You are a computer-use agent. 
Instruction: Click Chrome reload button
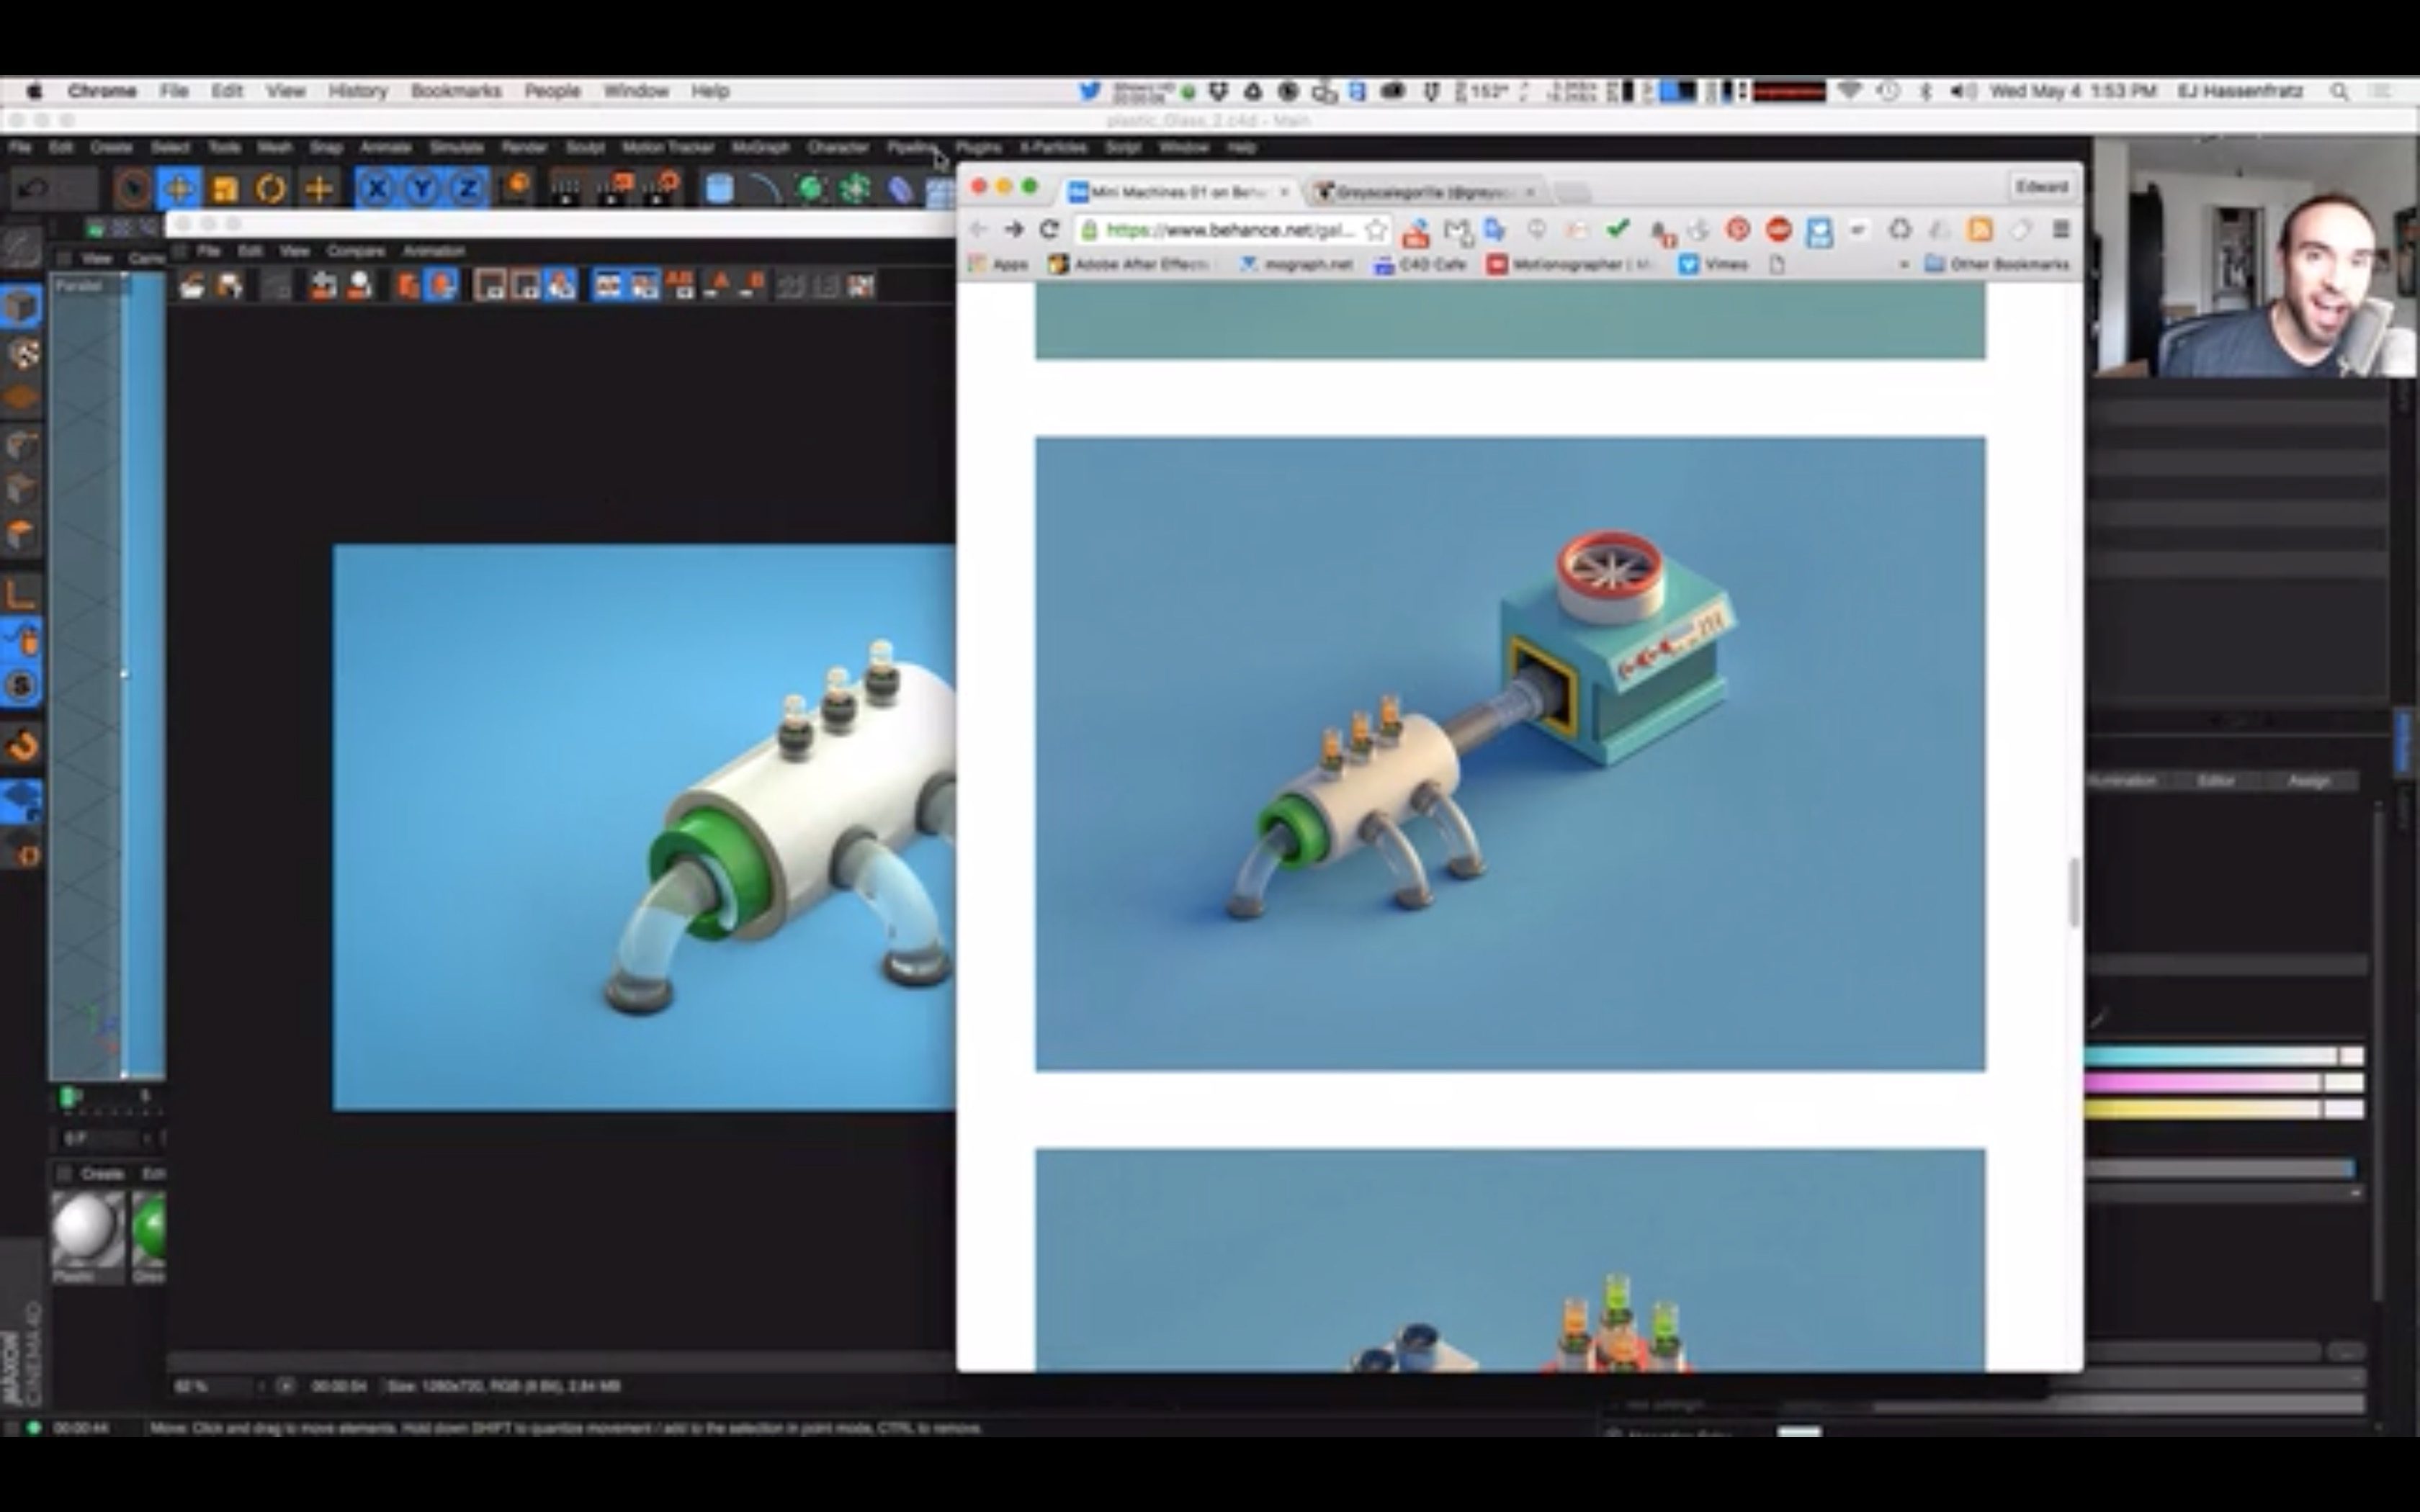click(1049, 230)
